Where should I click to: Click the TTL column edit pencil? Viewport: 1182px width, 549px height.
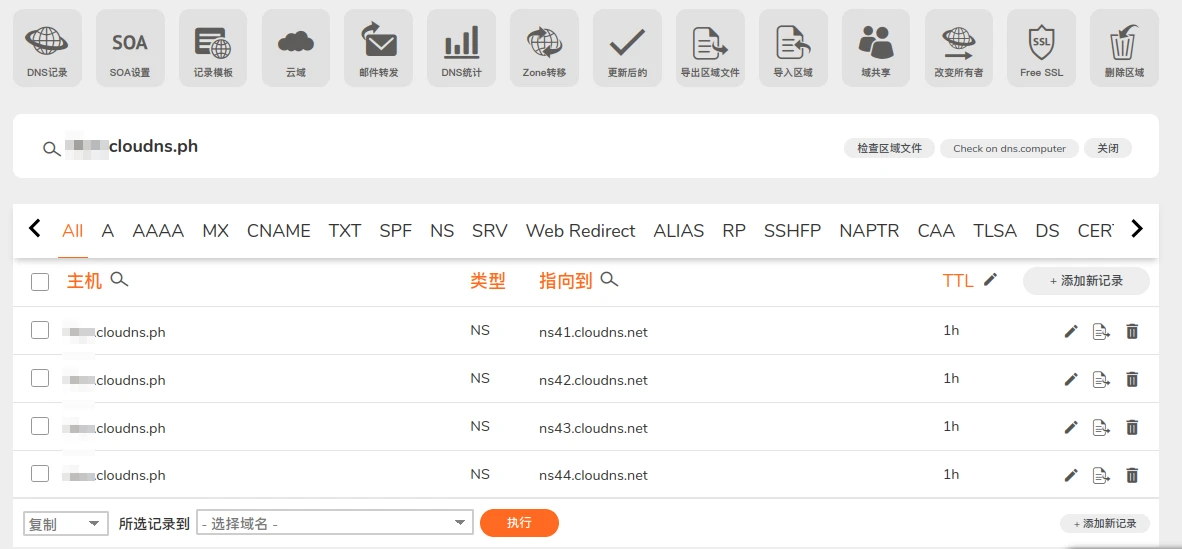[990, 280]
